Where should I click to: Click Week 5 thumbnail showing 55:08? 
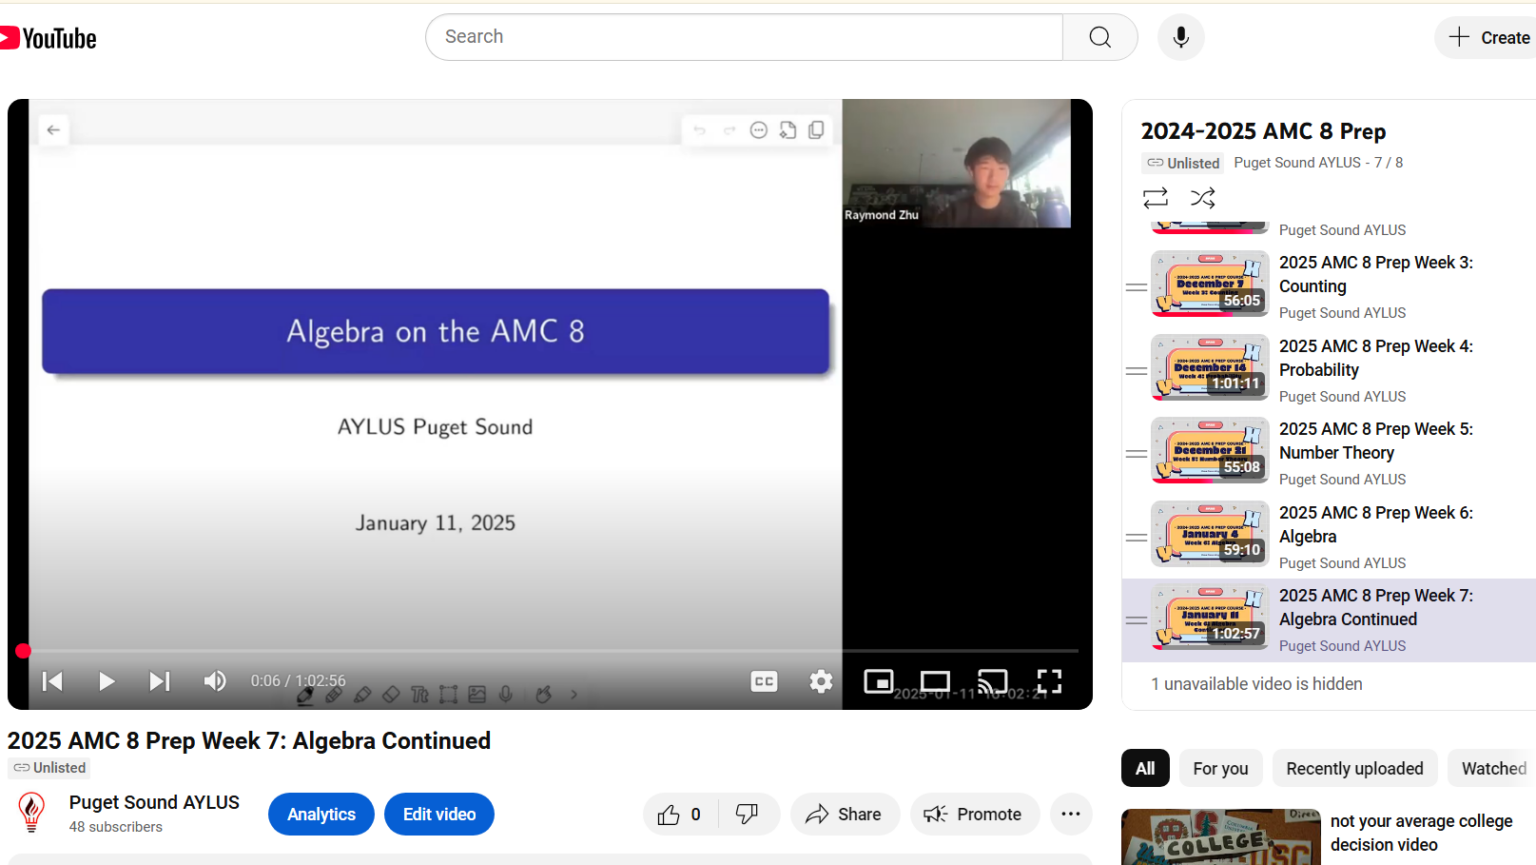pyautogui.click(x=1210, y=451)
